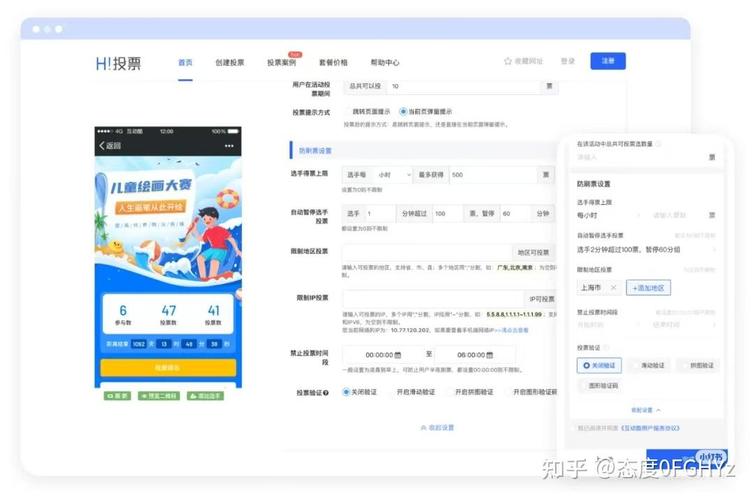Open the 创建投票 menu item
Image resolution: width=755 pixels, height=500 pixels.
(229, 63)
